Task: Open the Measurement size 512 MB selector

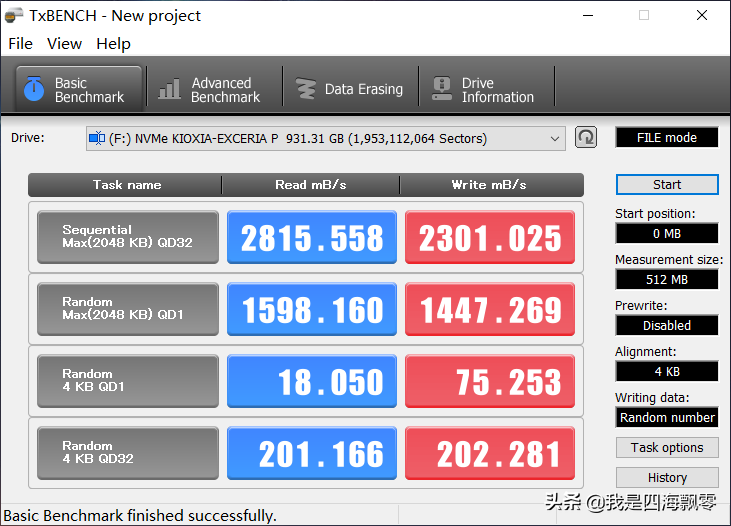Action: point(667,279)
